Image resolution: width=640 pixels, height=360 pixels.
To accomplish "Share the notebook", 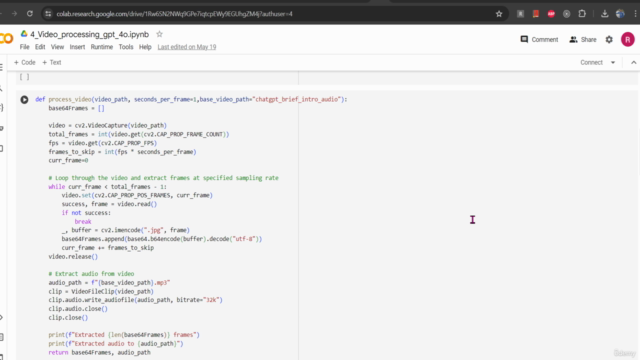I will (583, 40).
